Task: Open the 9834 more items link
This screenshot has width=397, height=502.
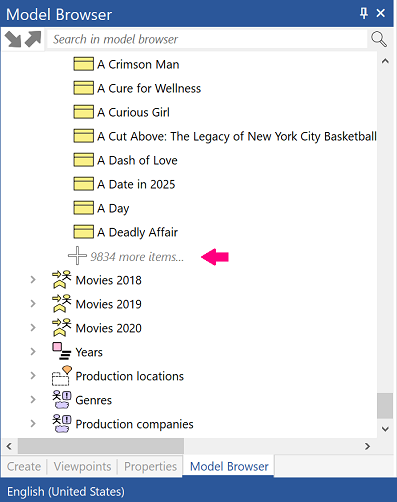Action: (x=137, y=257)
